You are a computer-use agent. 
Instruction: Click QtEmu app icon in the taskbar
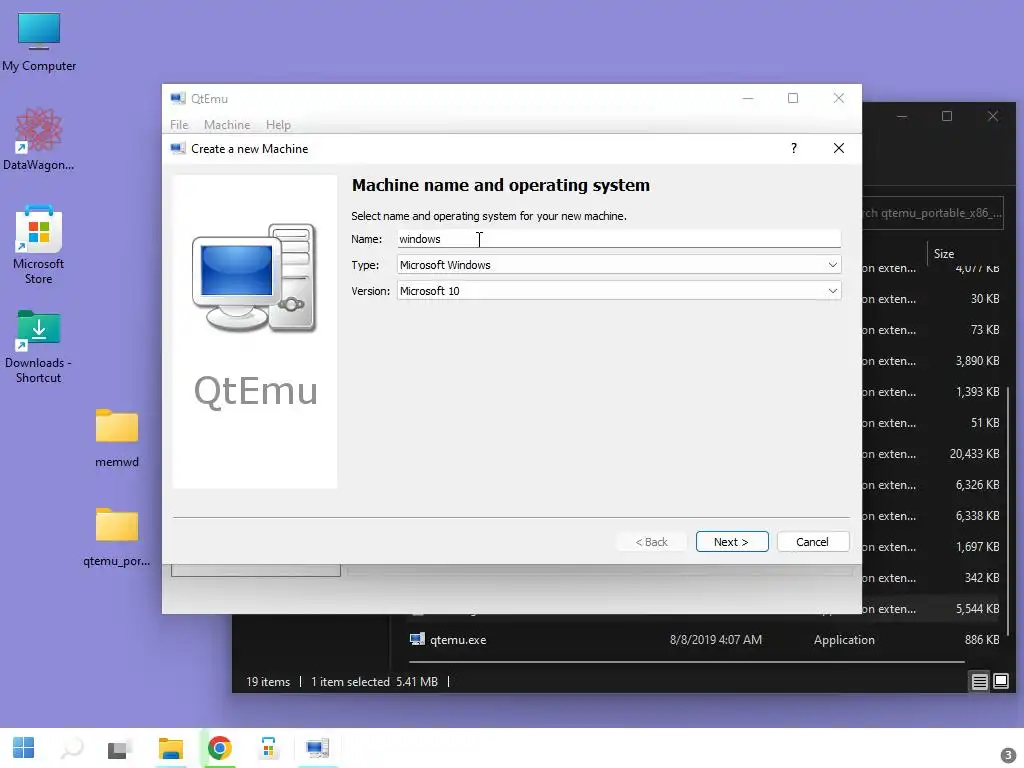317,748
